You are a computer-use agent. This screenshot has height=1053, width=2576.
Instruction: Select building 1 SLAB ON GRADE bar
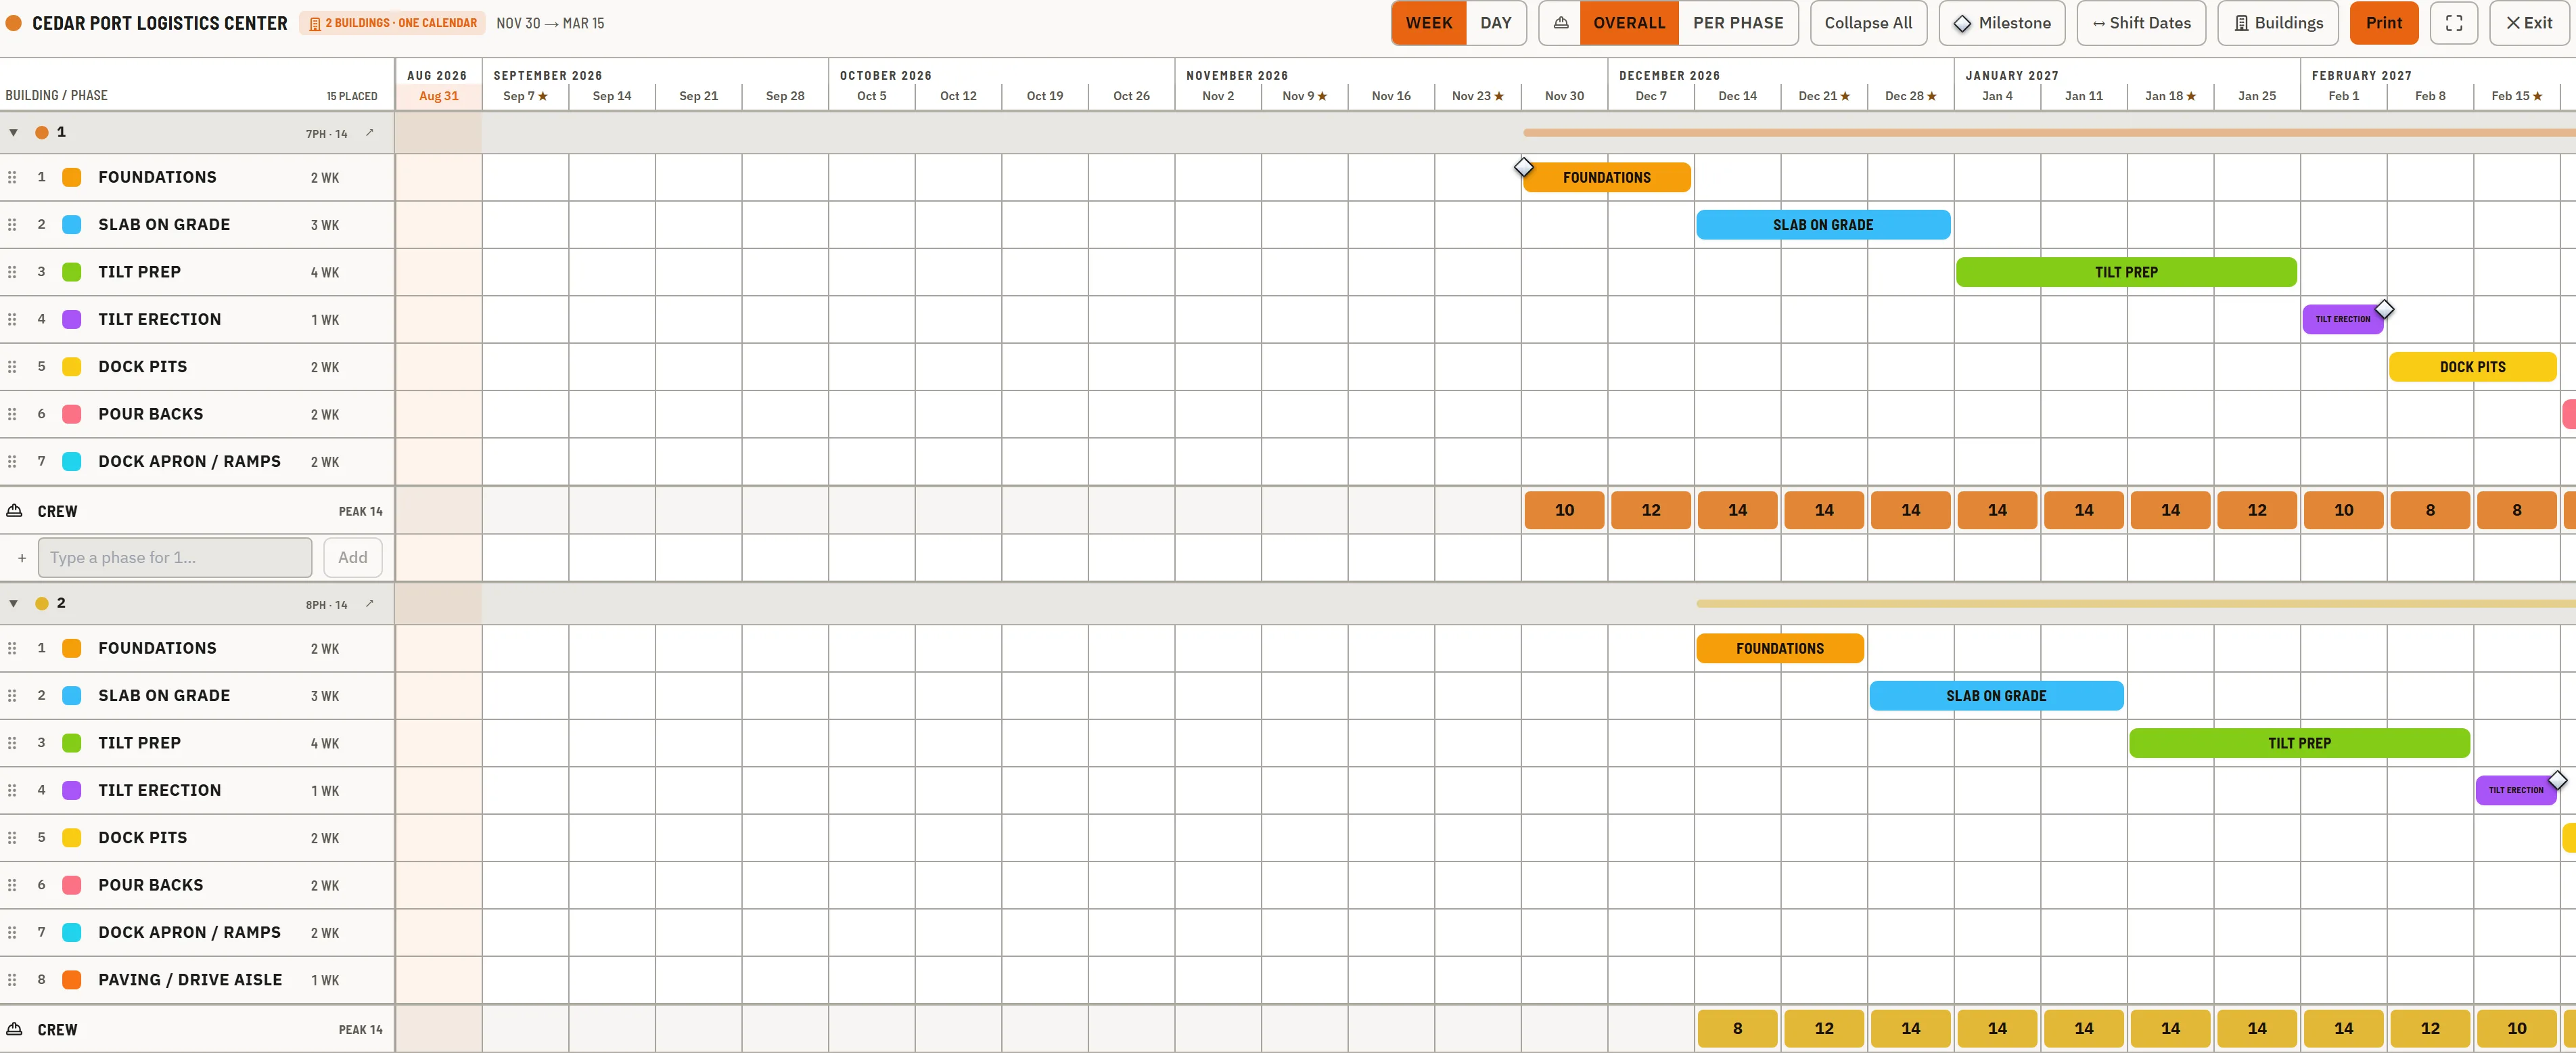tap(1823, 225)
